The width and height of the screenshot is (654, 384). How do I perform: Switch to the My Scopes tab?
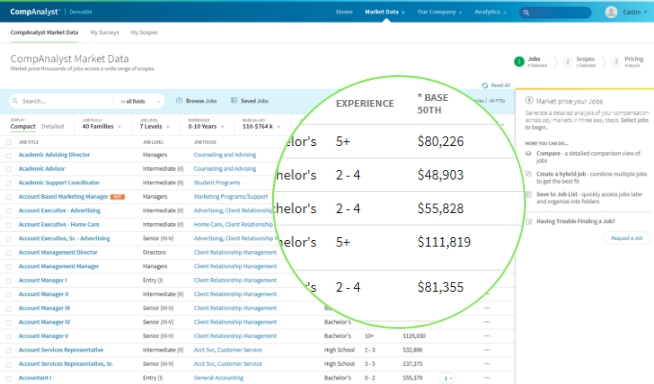pos(144,33)
